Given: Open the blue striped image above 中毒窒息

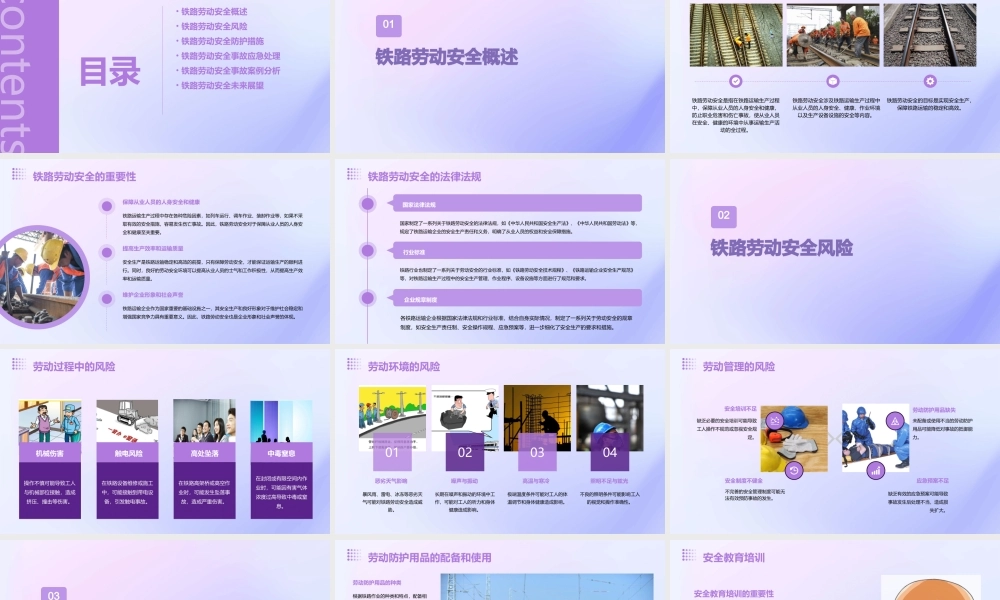Looking at the screenshot, I should tap(281, 421).
